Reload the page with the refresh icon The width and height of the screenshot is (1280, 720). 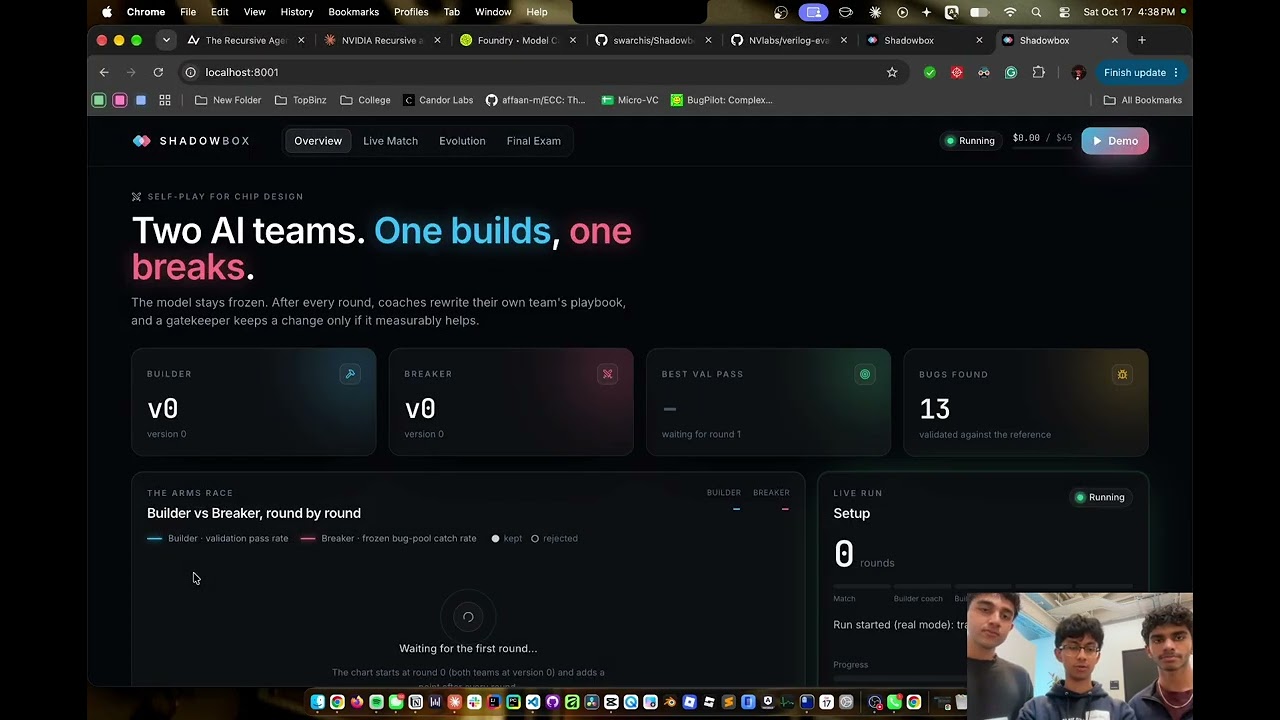(x=158, y=72)
